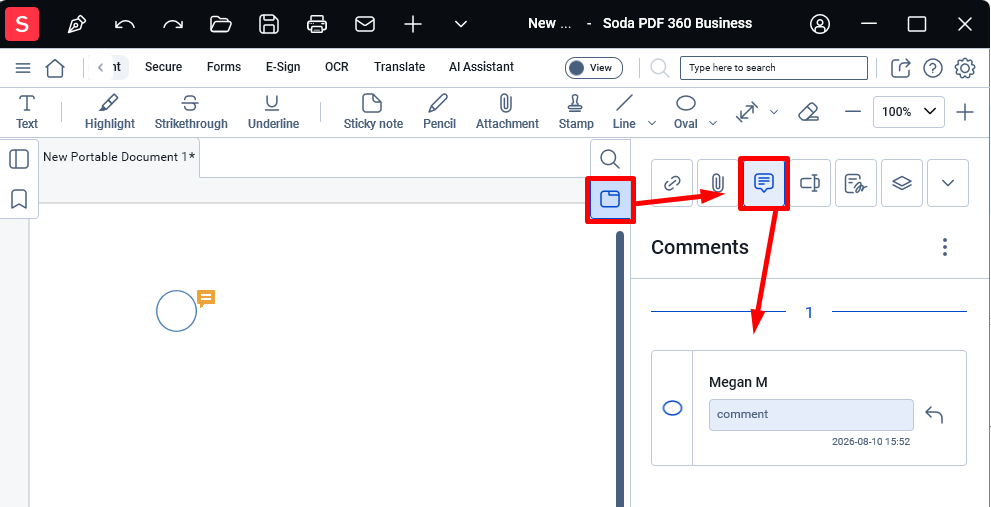991x507 pixels.
Task: Expand the Oval shape dropdown arrow
Action: 713,123
